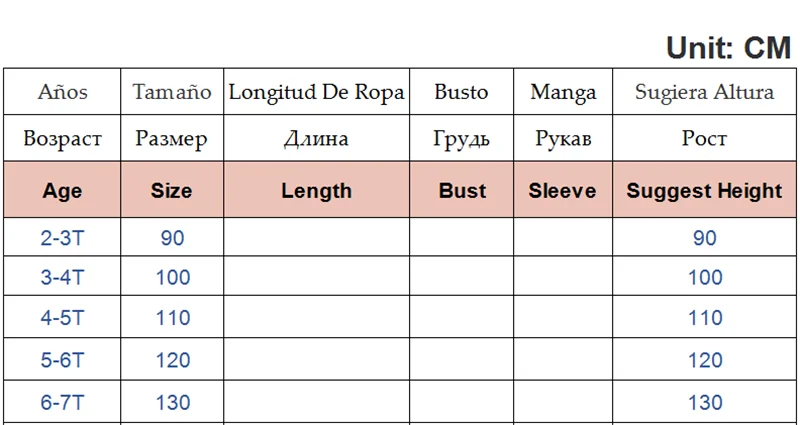Select the "6-7T" age cell
800x425 pixels.
[62, 402]
